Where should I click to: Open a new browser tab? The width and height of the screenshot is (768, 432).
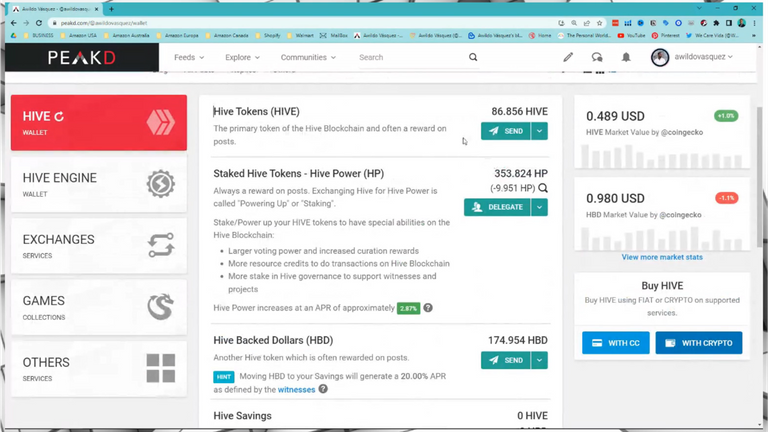[112, 9]
